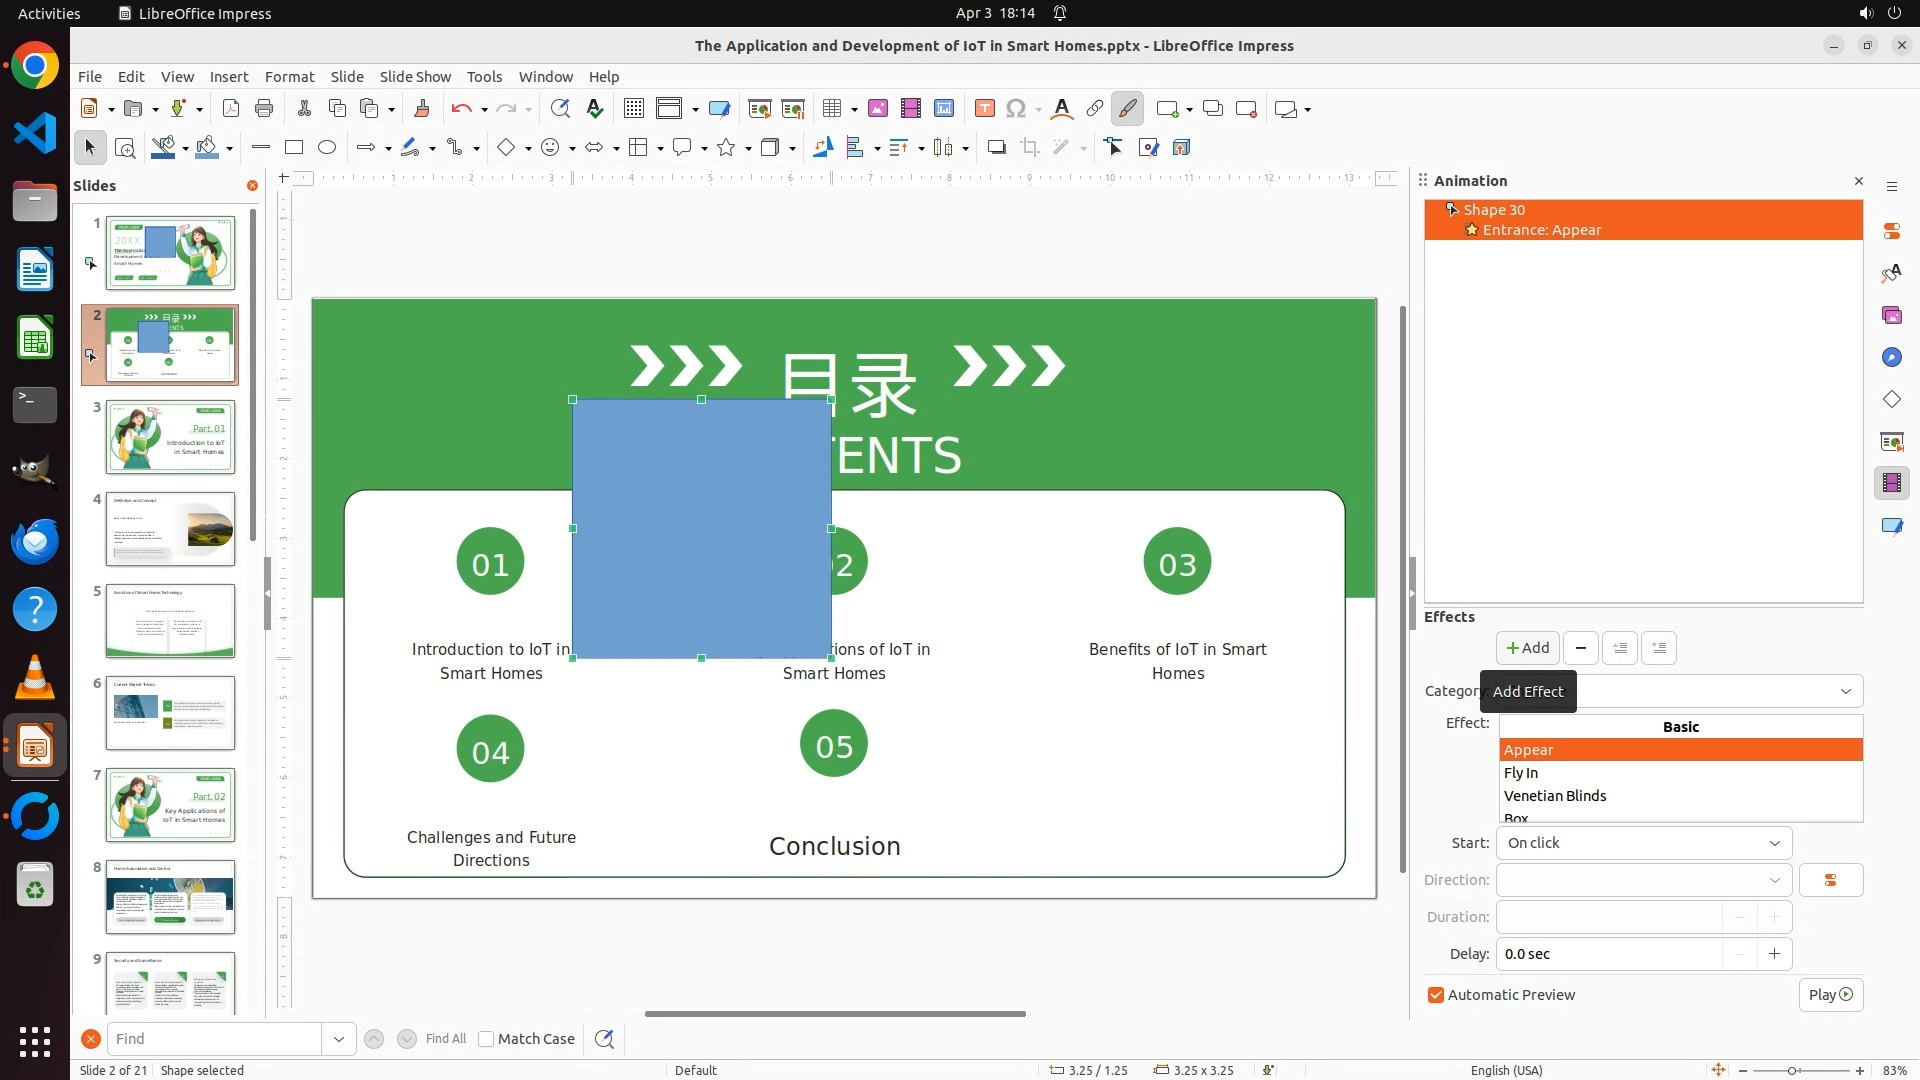Click the Add effect button
1920x1080 pixels.
1527,648
